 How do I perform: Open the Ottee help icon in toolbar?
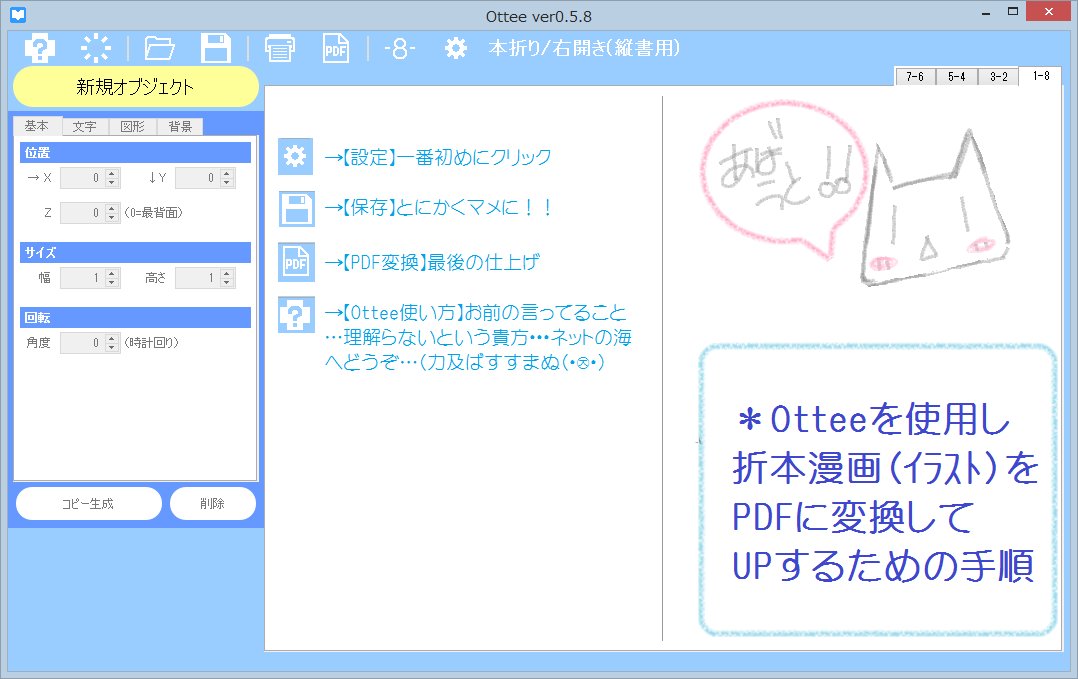[40, 49]
